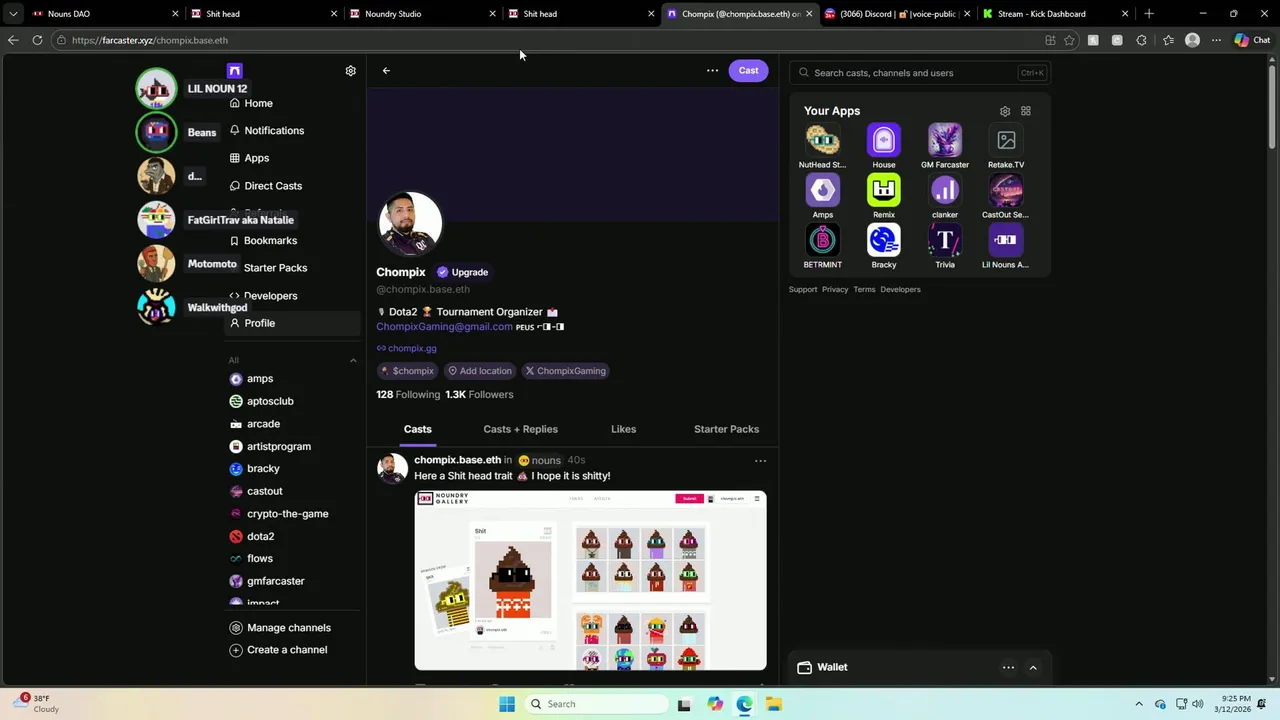Open the BETRMINT app
Image resolution: width=1280 pixels, height=720 pixels.
click(x=822, y=240)
